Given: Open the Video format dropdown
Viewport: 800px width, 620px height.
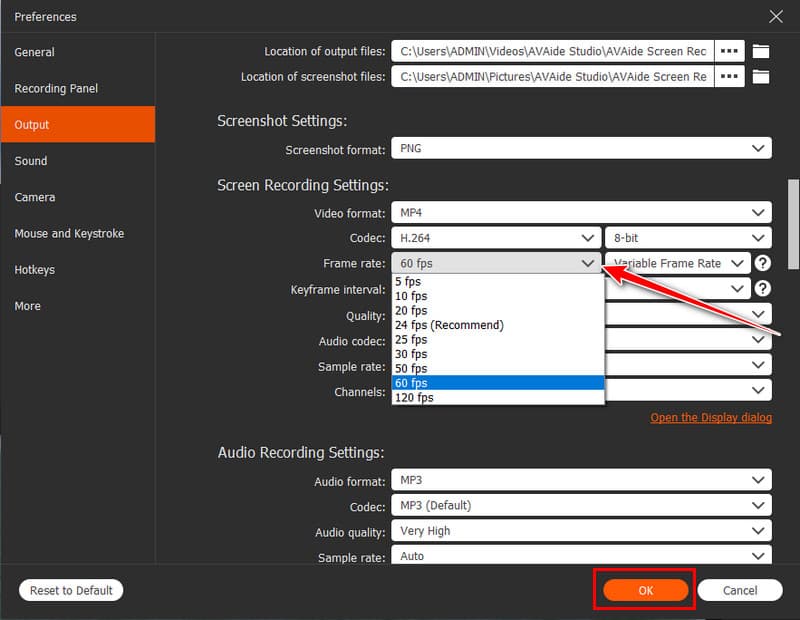Looking at the screenshot, I should click(x=580, y=213).
